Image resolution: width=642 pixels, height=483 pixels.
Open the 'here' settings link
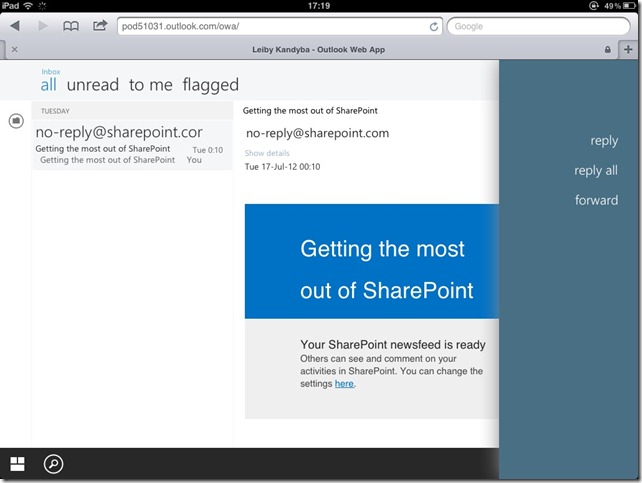click(344, 384)
